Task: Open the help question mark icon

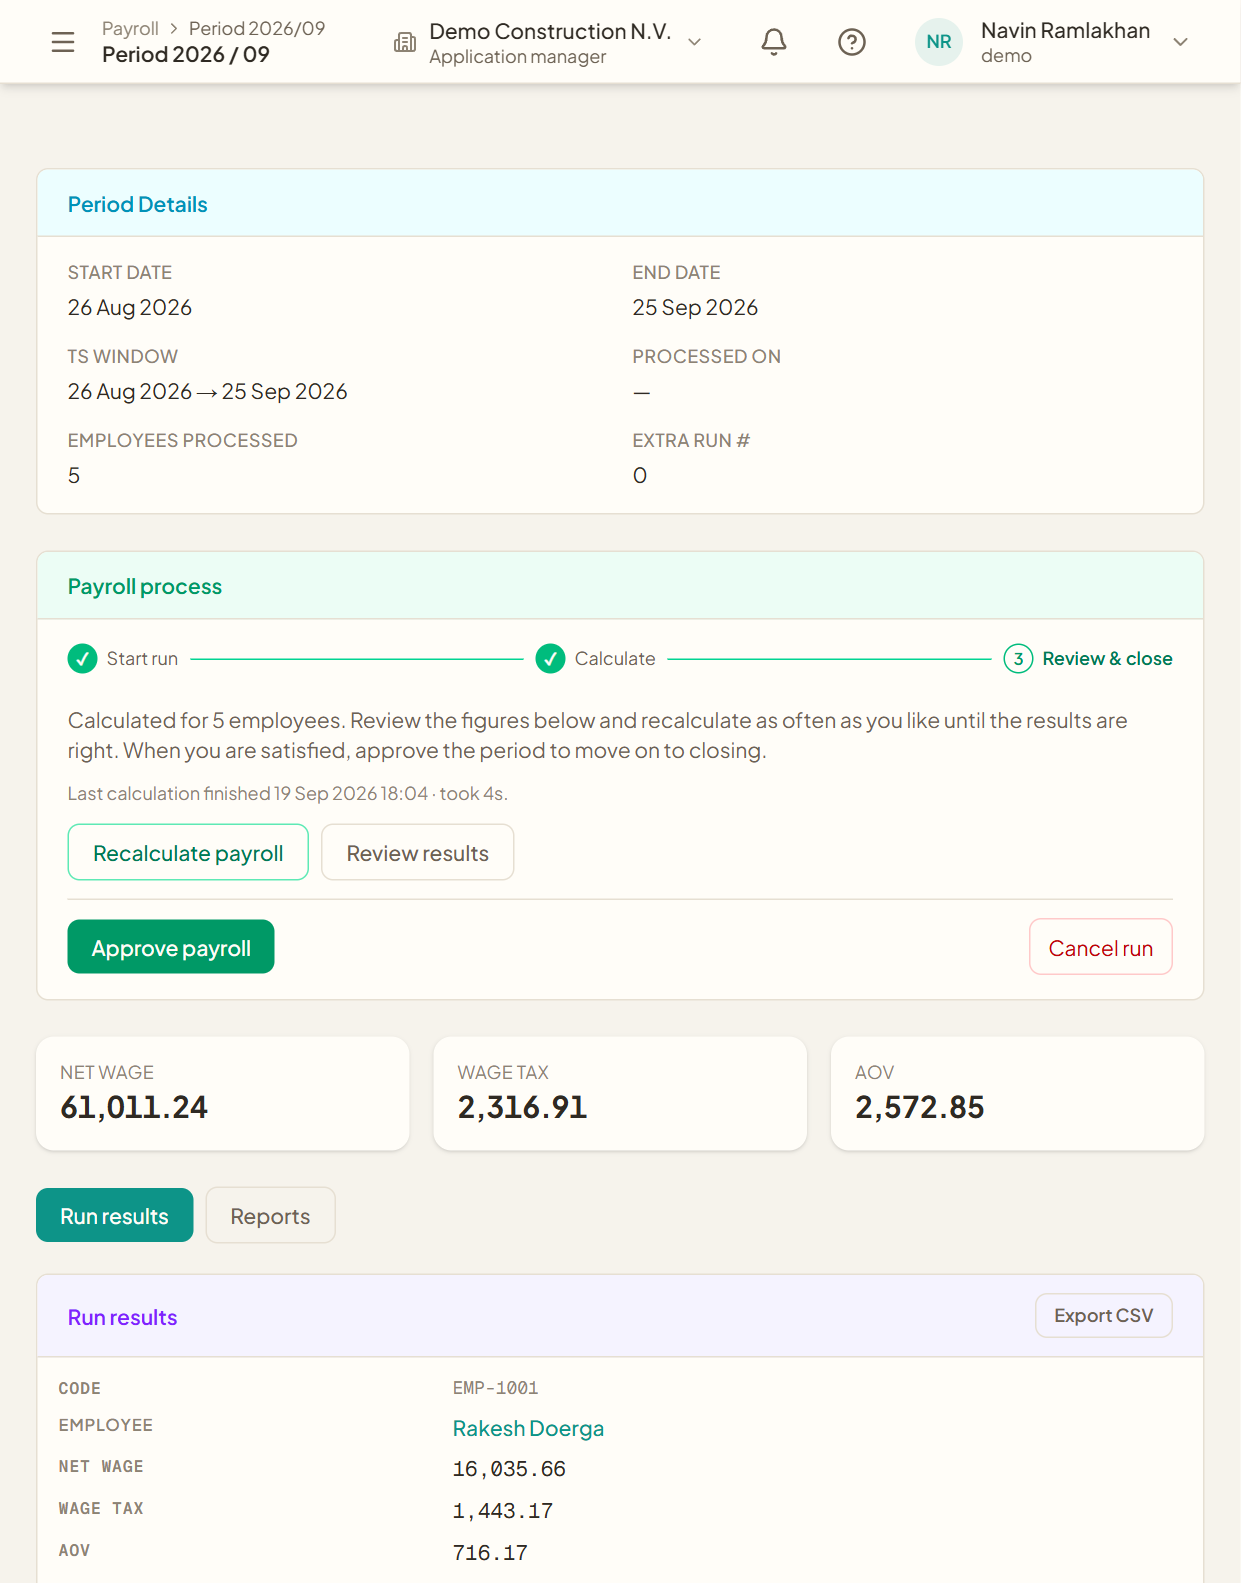Action: (x=852, y=42)
